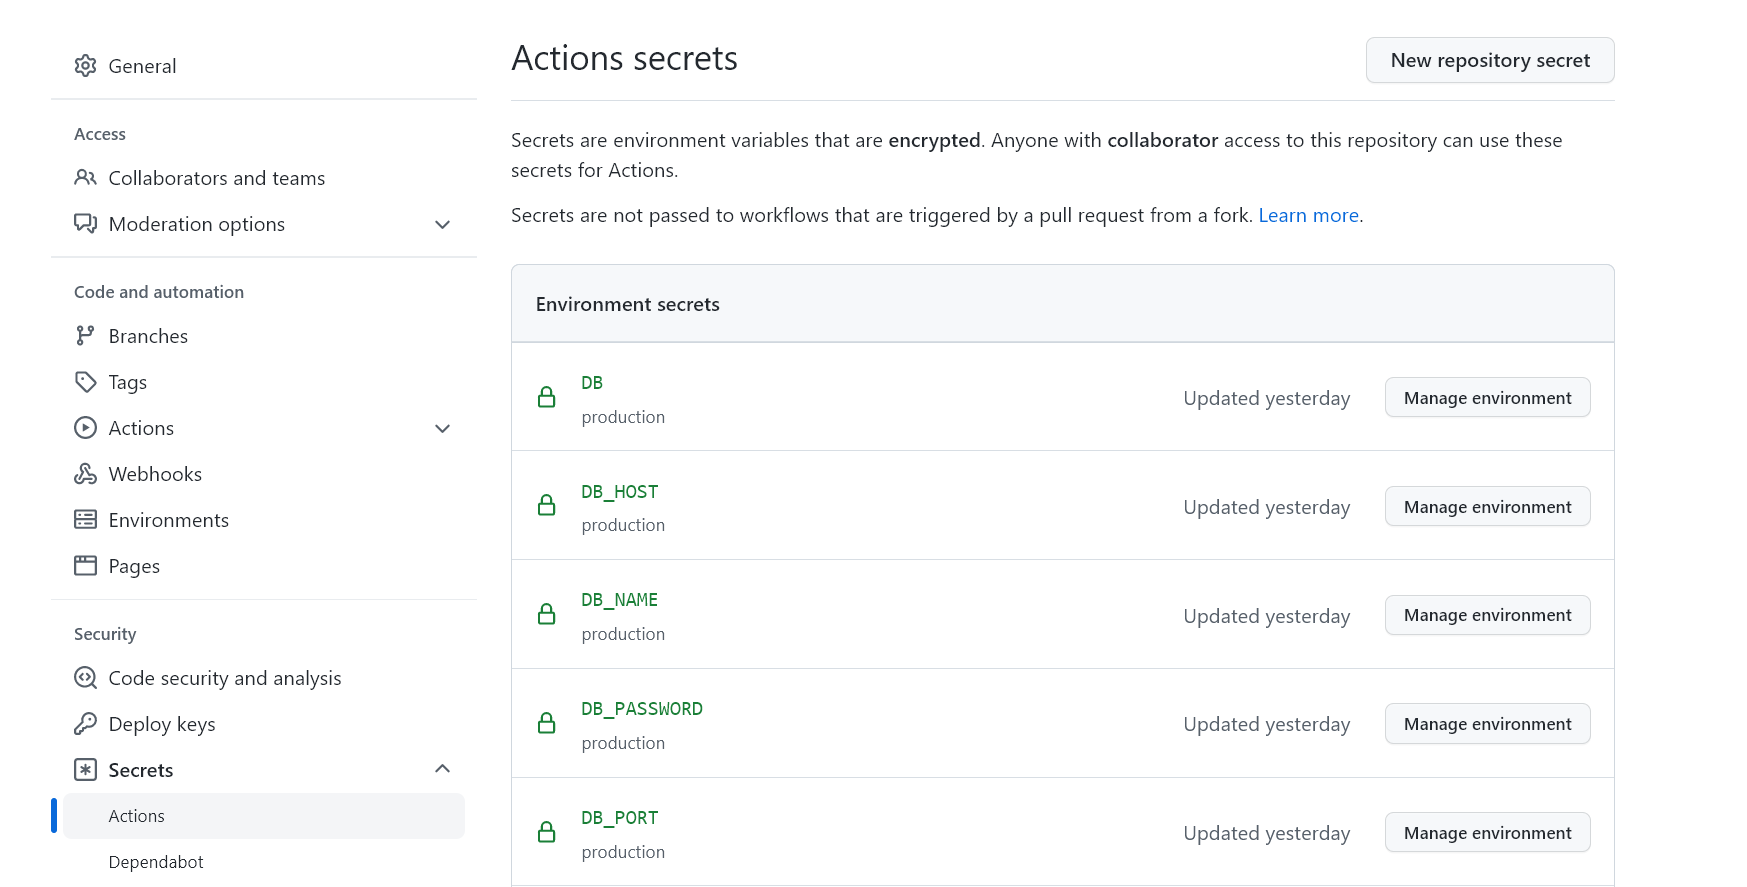Click Manage environment for DB_HOST

click(x=1487, y=507)
